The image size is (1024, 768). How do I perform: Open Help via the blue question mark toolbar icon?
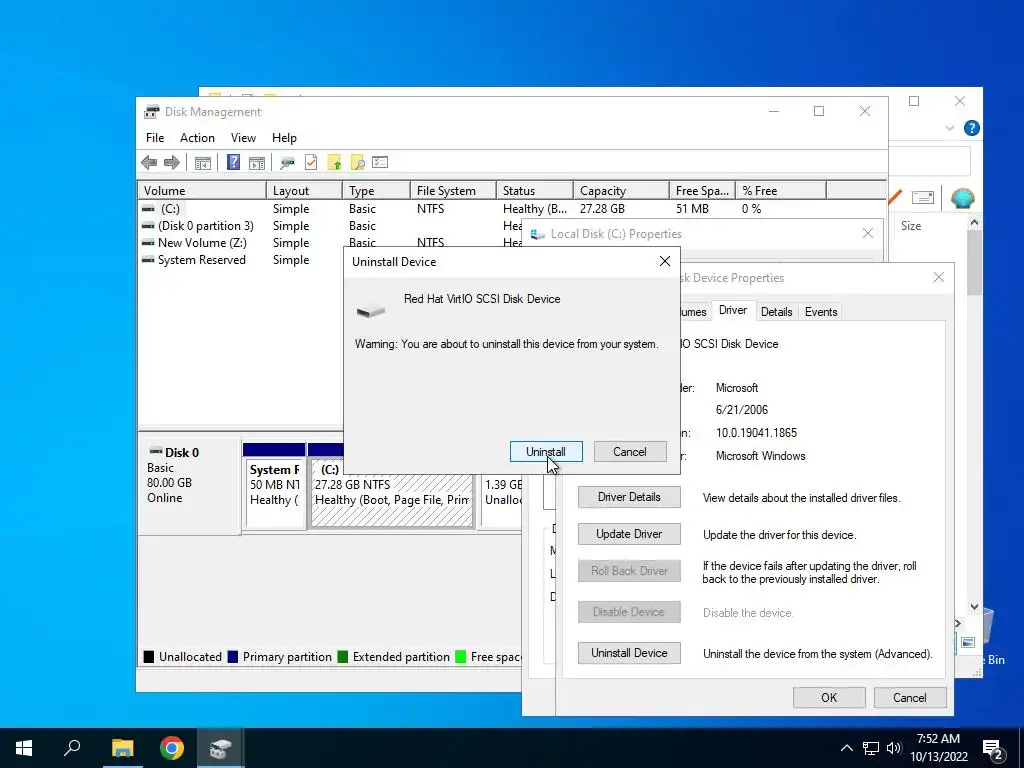tap(233, 163)
